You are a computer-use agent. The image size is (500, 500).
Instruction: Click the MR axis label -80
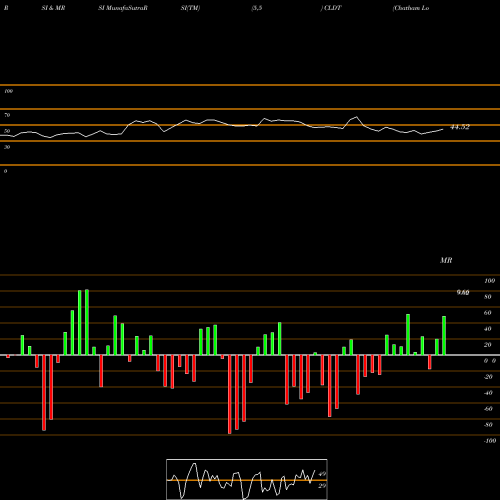[488, 425]
